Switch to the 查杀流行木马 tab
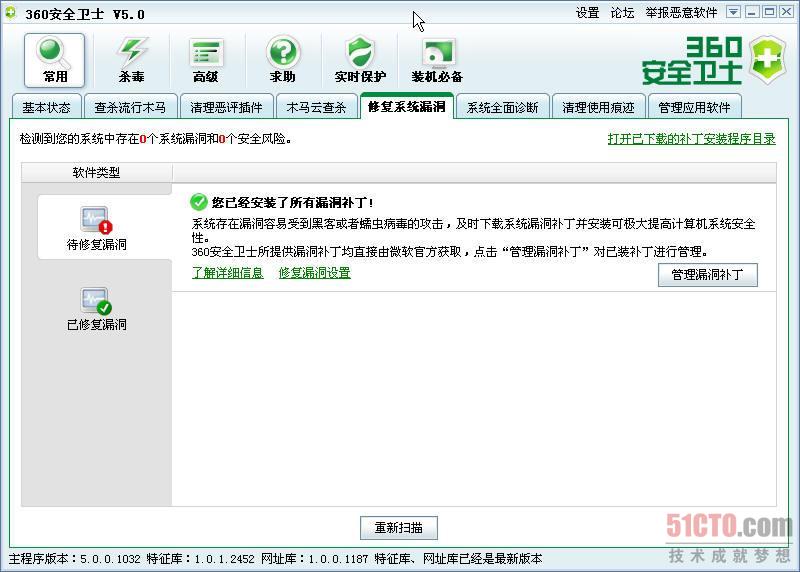Image resolution: width=800 pixels, height=572 pixels. pyautogui.click(x=130, y=107)
